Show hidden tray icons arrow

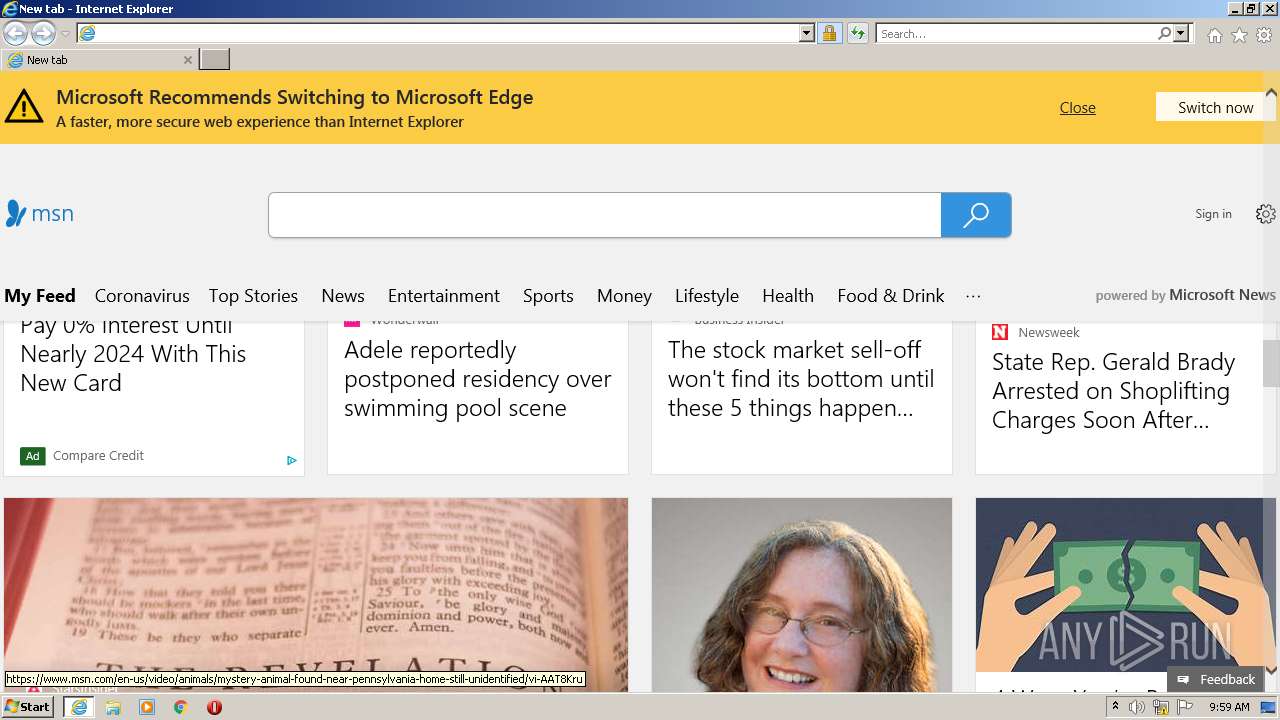pyautogui.click(x=1115, y=707)
